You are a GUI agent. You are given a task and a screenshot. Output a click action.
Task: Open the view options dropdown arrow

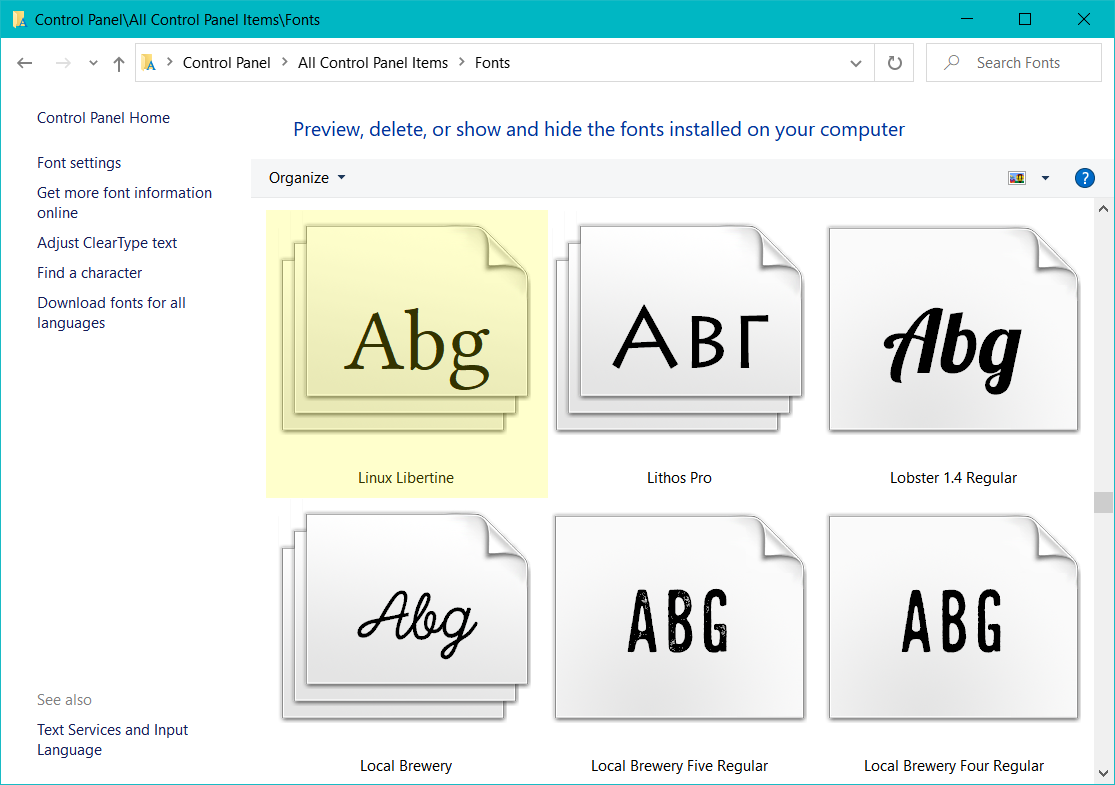tap(1045, 178)
